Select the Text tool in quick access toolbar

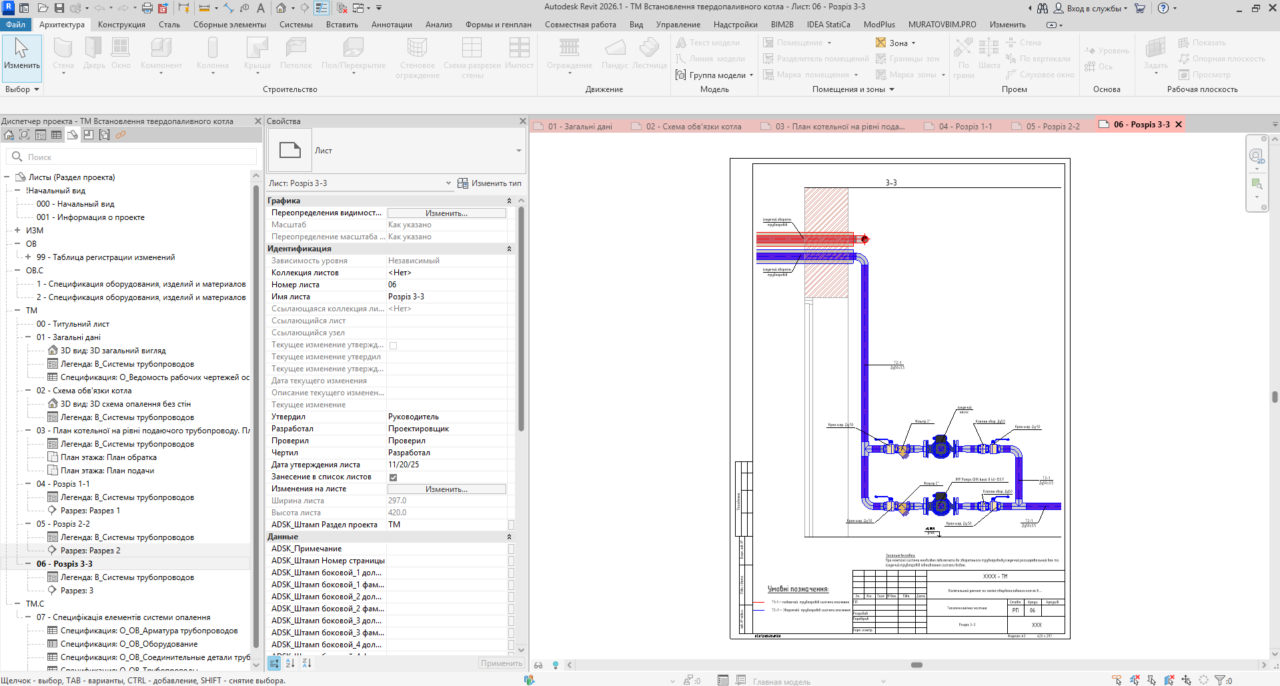(x=260, y=8)
